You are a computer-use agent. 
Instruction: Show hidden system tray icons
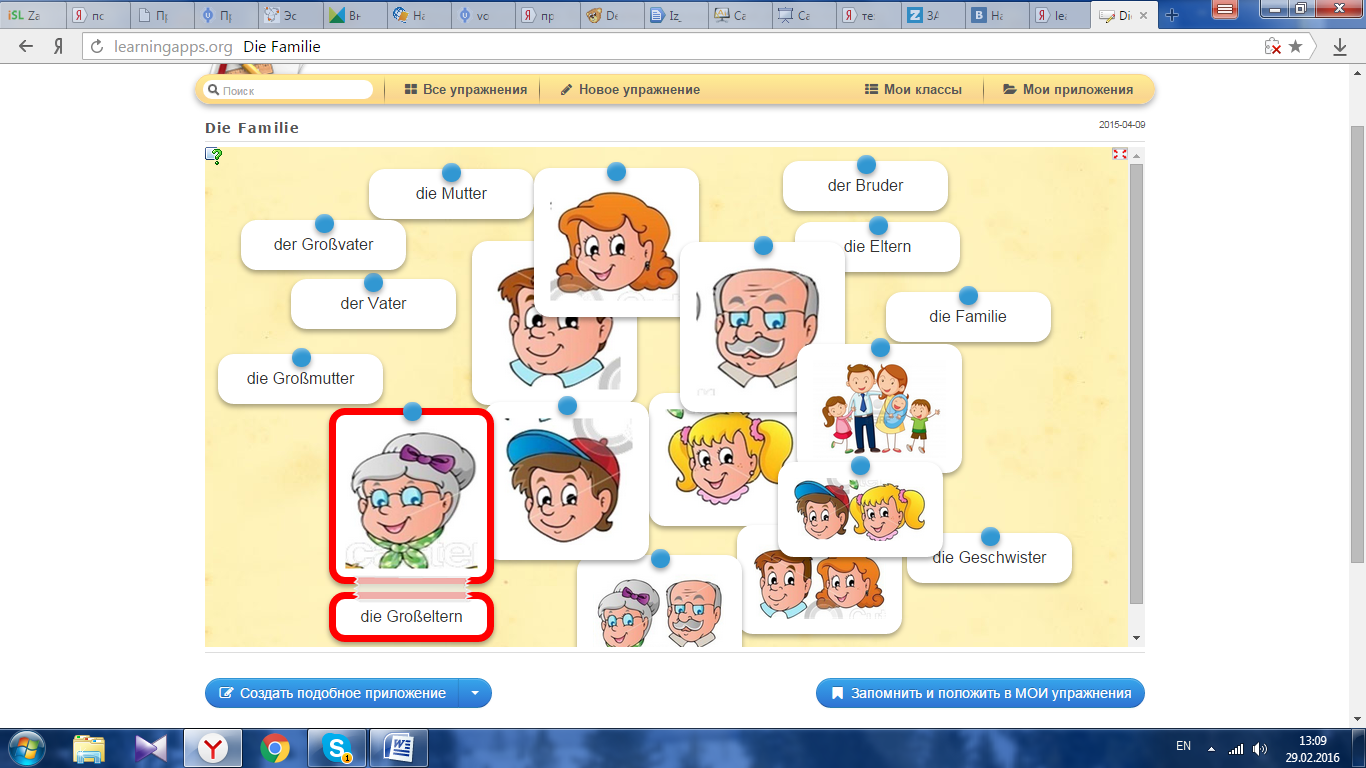click(1211, 748)
